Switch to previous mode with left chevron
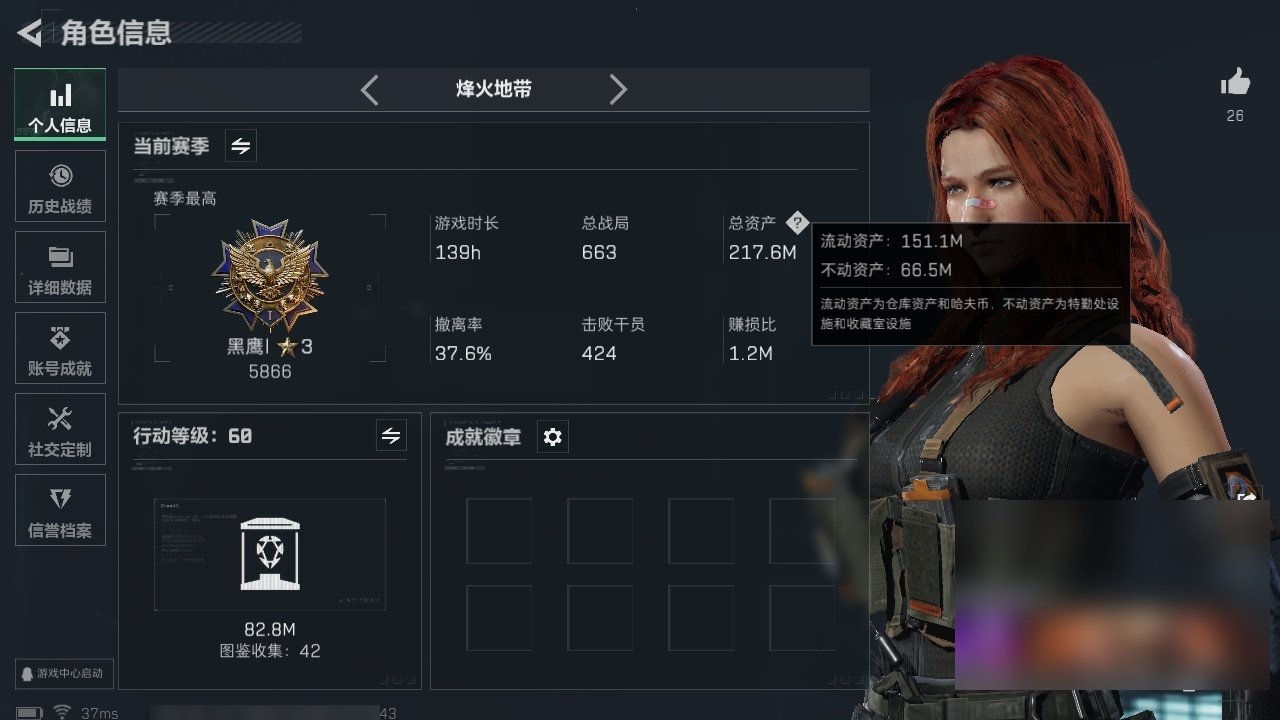1280x720 pixels. coord(369,90)
